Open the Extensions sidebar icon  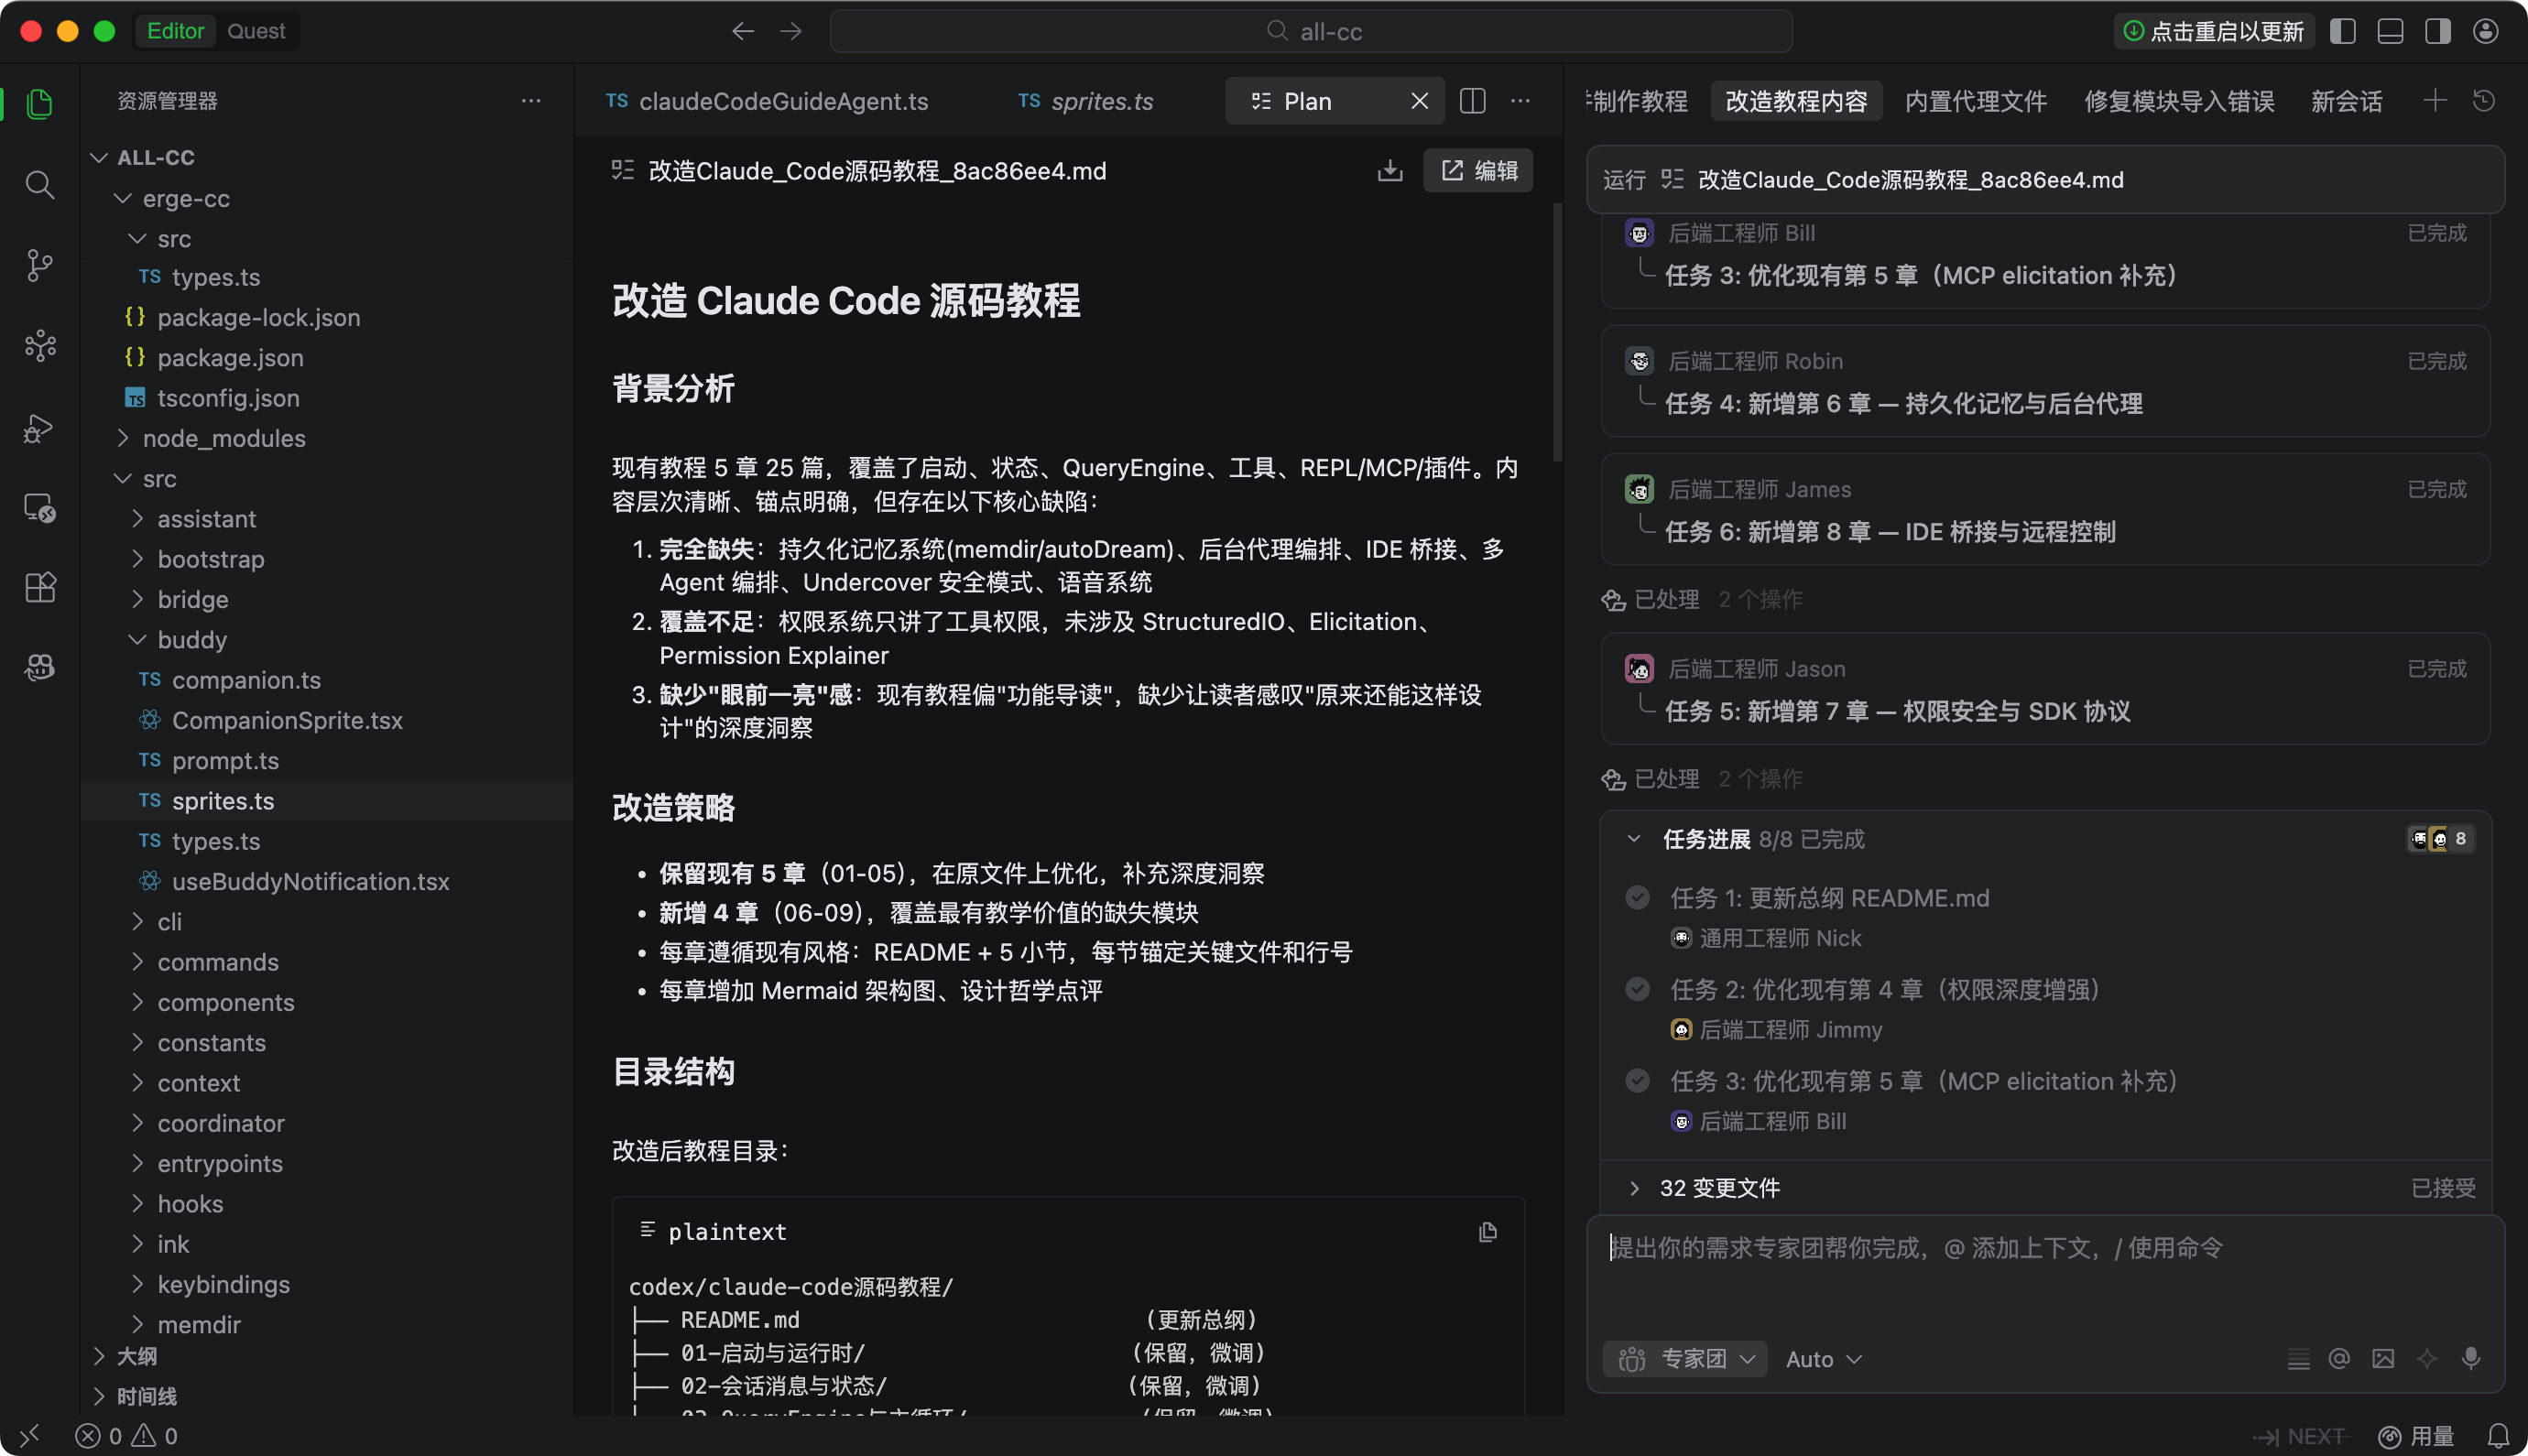point(39,587)
